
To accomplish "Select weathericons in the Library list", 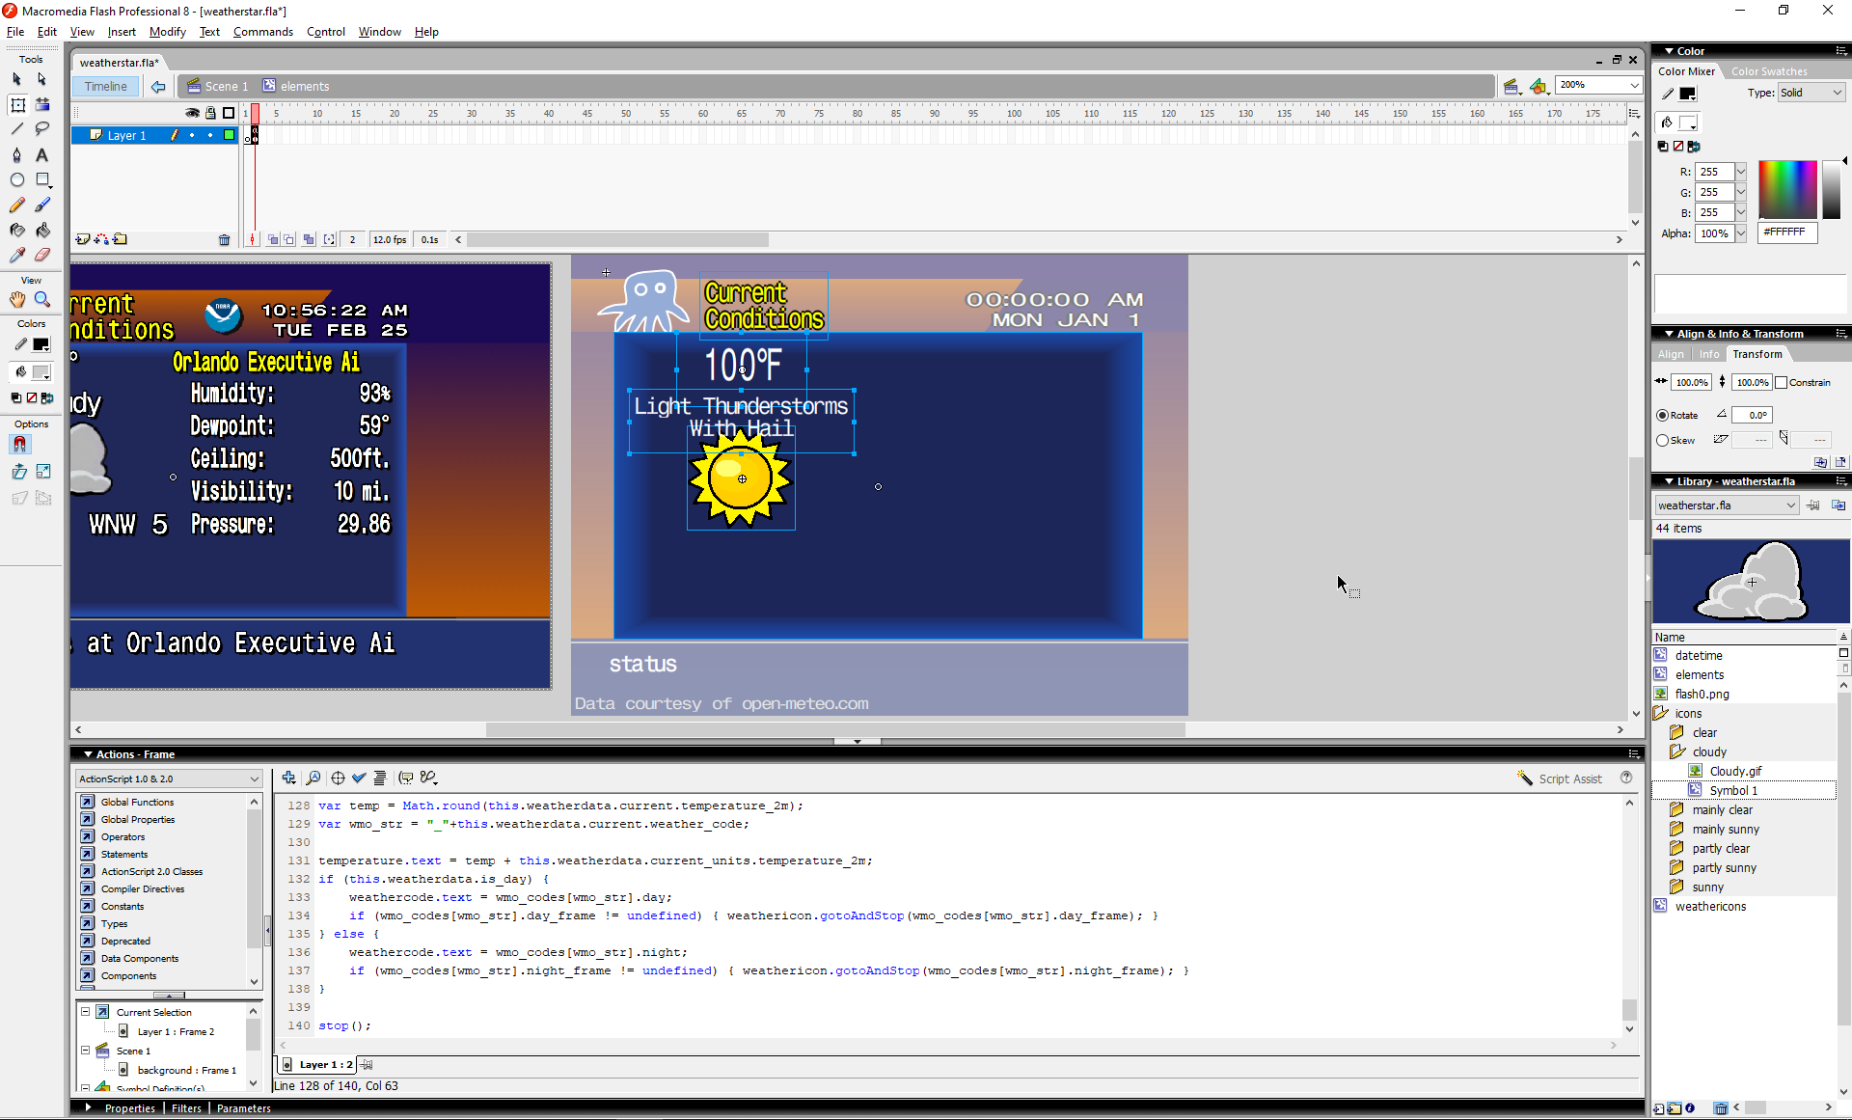I will pos(1710,906).
